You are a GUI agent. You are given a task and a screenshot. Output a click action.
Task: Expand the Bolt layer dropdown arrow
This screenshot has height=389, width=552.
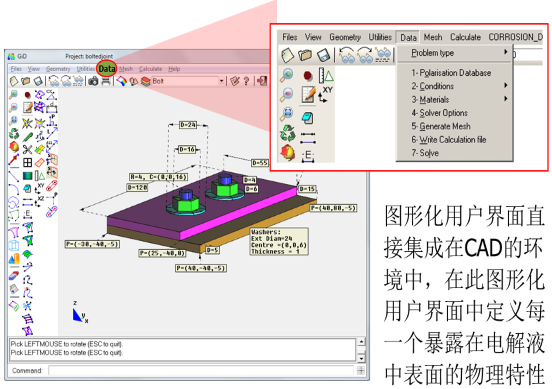click(221, 81)
